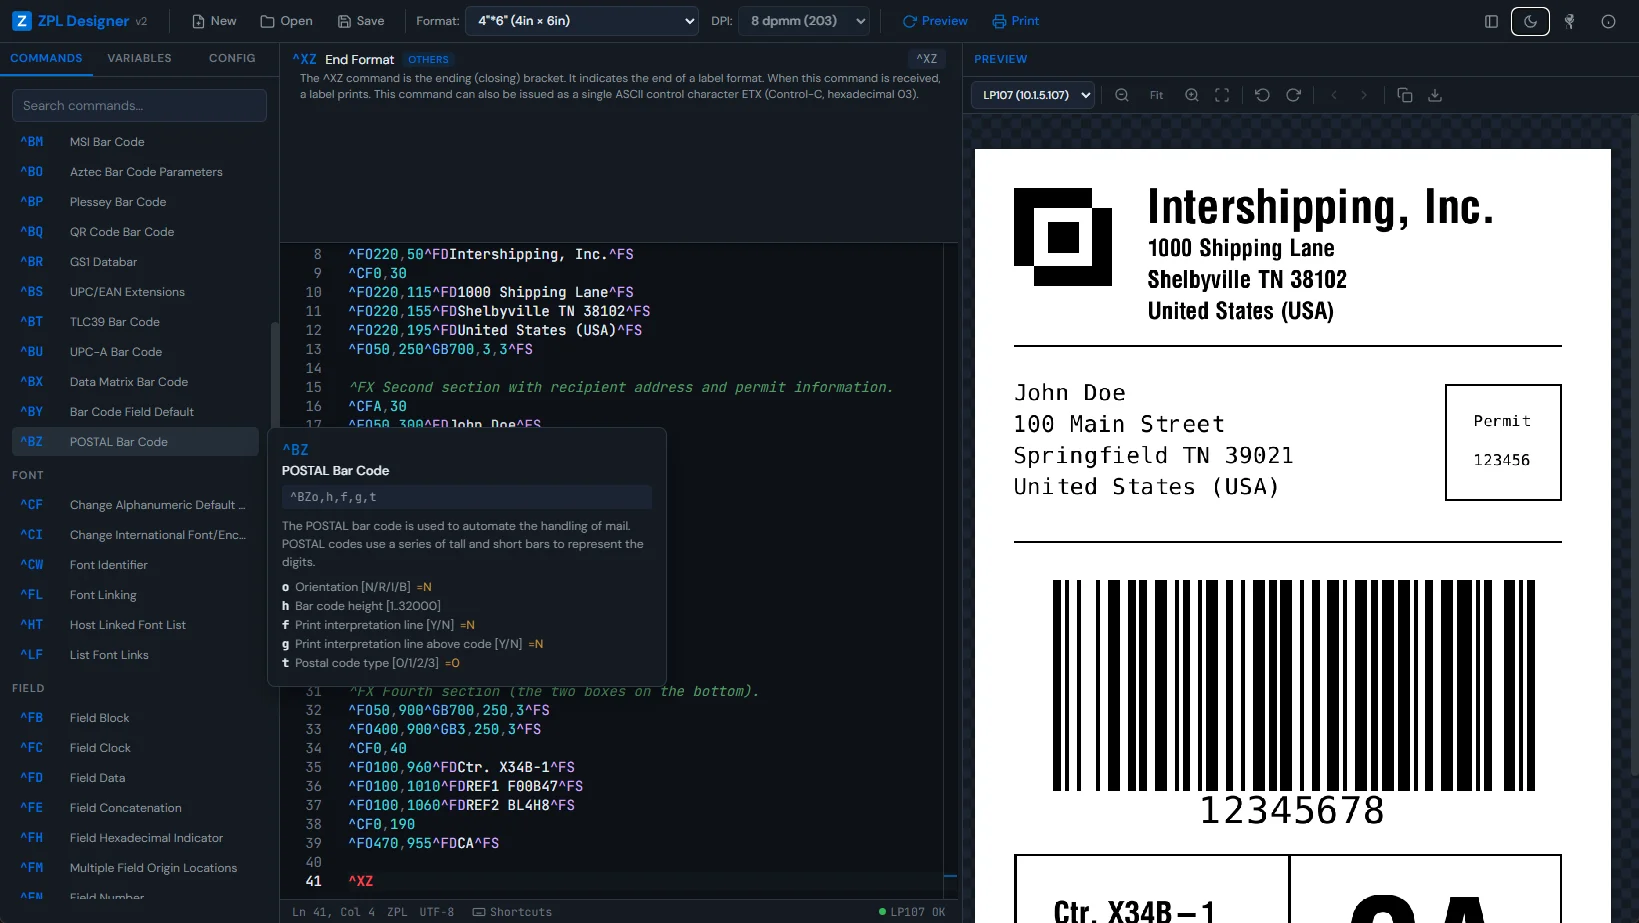The image size is (1639, 923).
Task: Expand the LP107 printer selector
Action: coord(1033,95)
